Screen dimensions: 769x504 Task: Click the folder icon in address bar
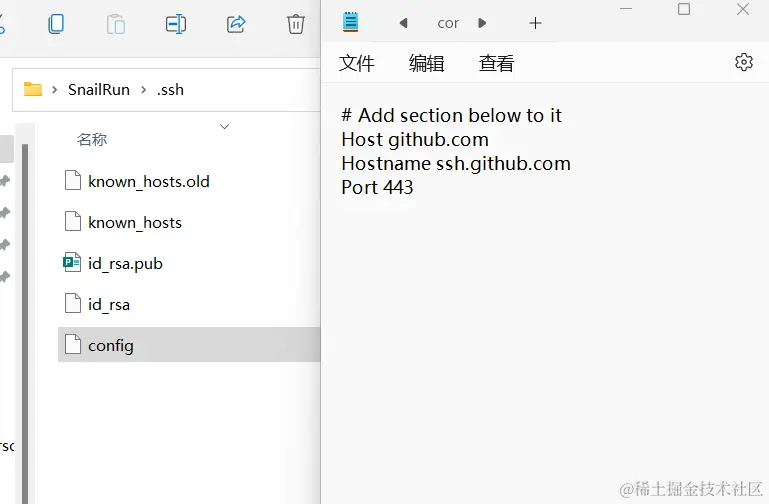[x=33, y=89]
